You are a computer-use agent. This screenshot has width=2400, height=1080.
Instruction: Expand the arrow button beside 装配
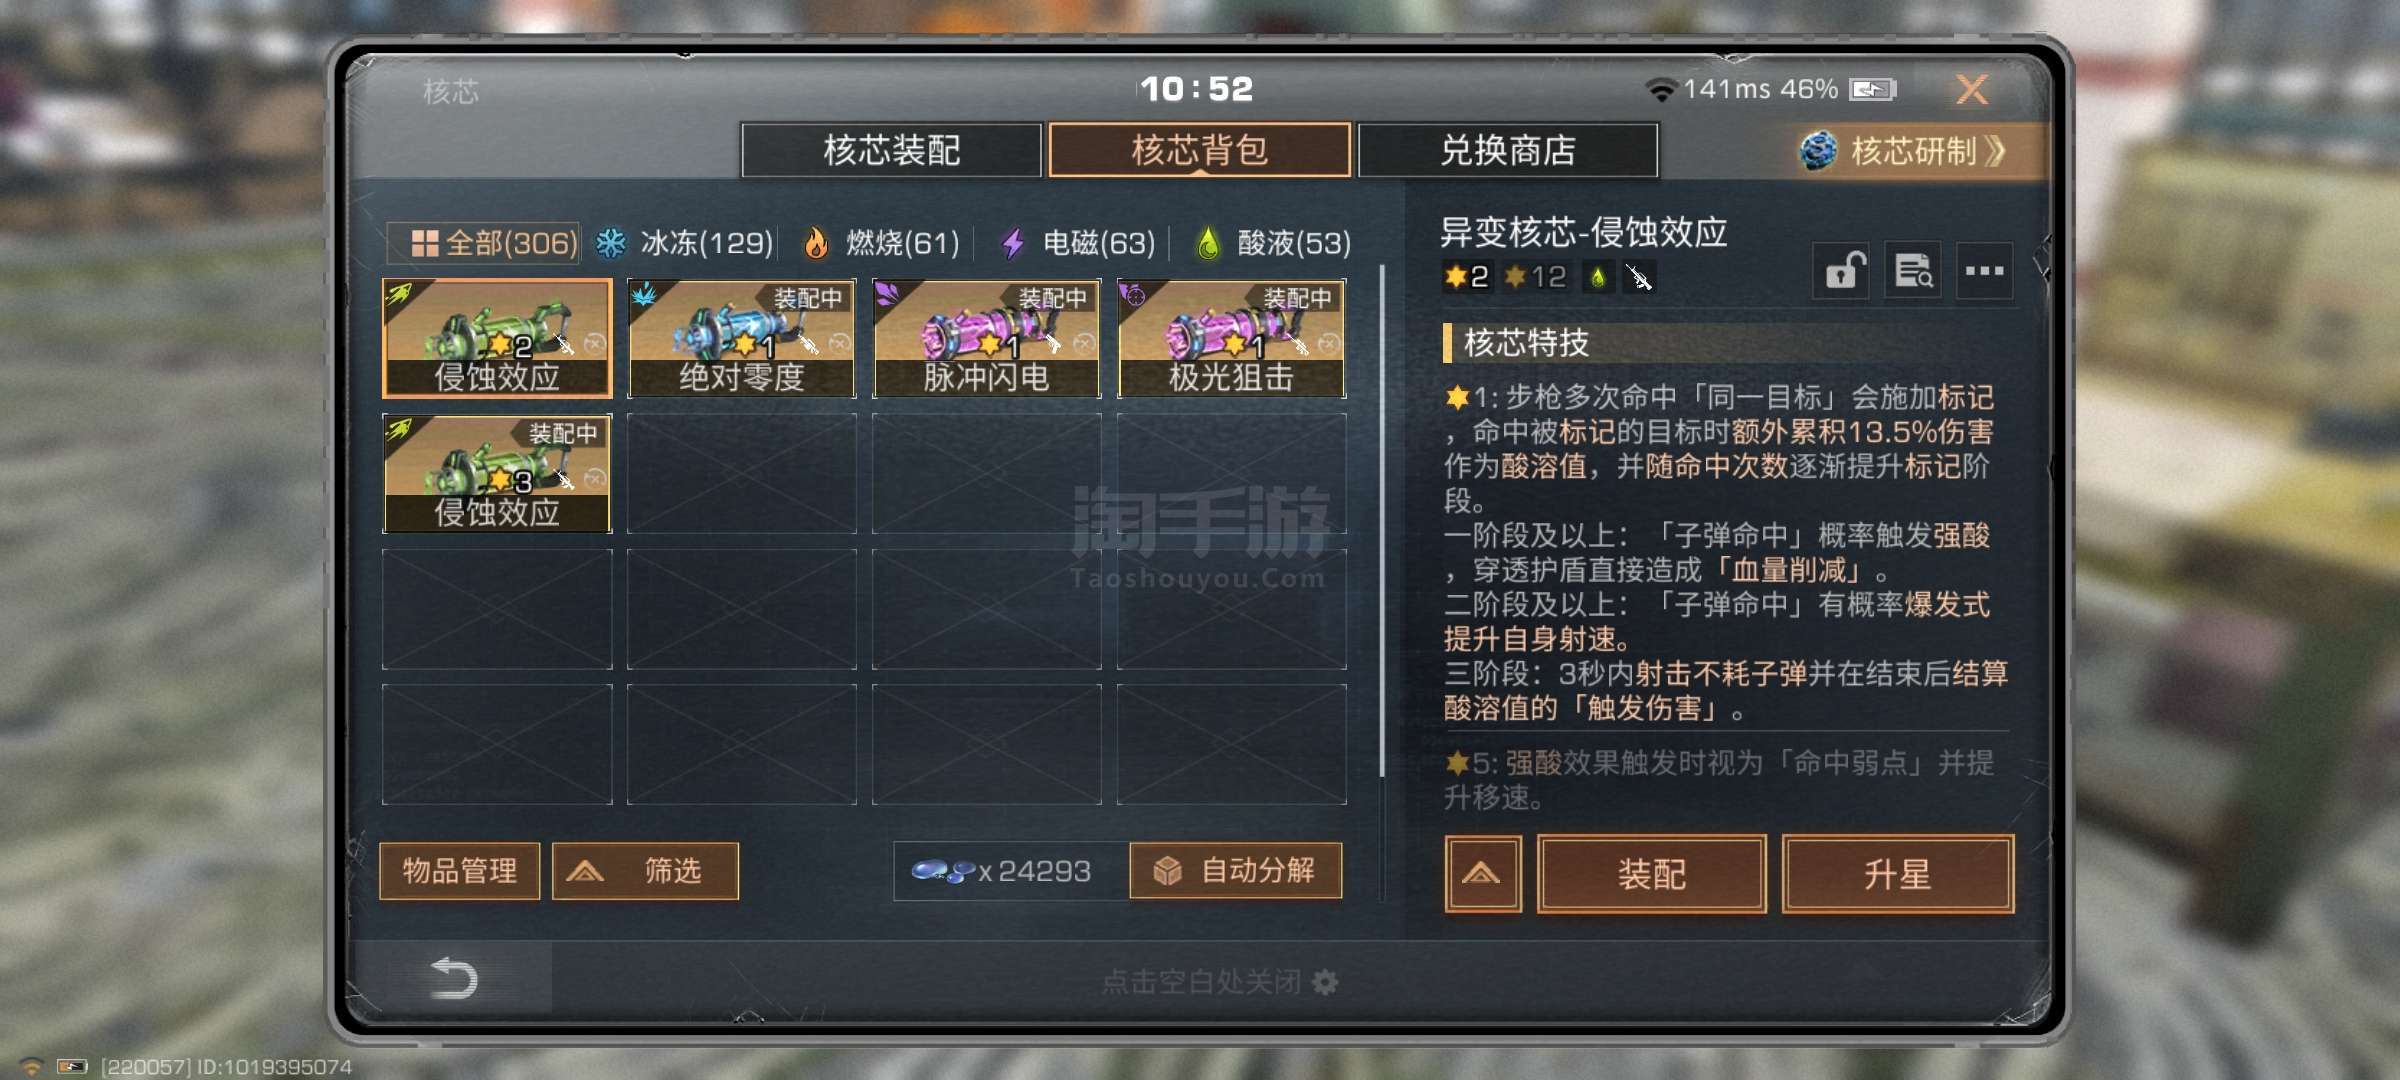click(1482, 874)
